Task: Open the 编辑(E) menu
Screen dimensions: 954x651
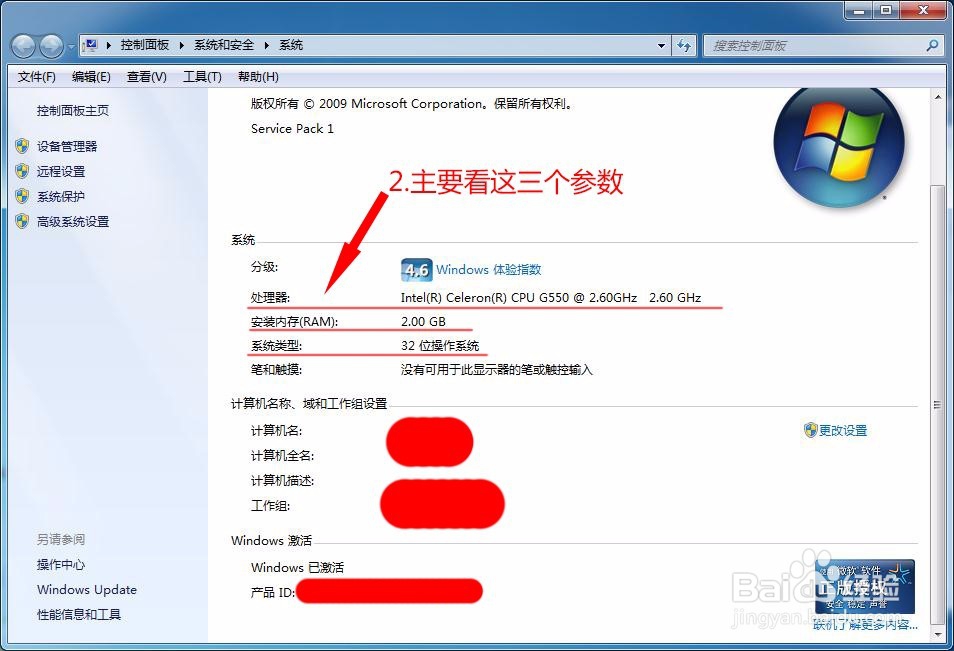Action: (x=91, y=77)
